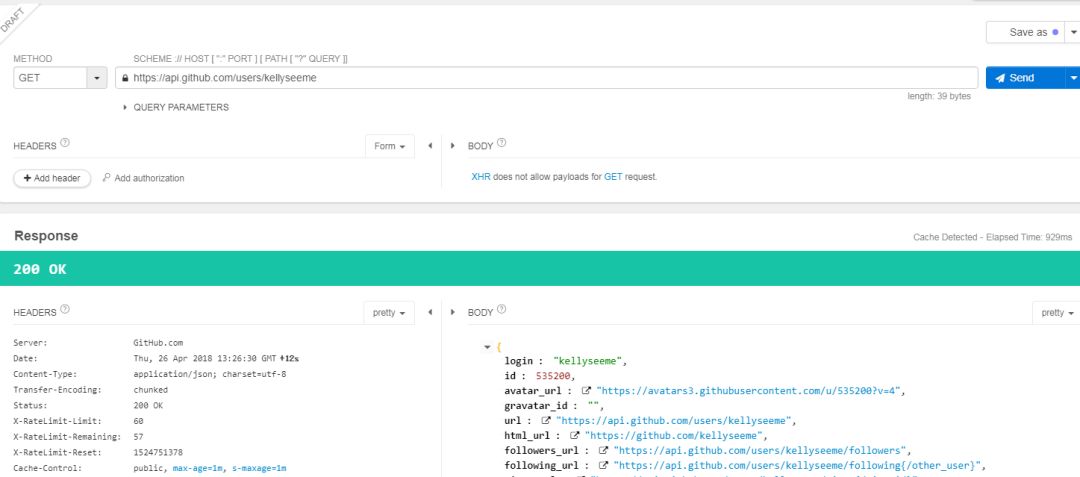The width and height of the screenshot is (1080, 477).
Task: Click the X-RateLimit-Remaining value 57
Action: tap(138, 437)
